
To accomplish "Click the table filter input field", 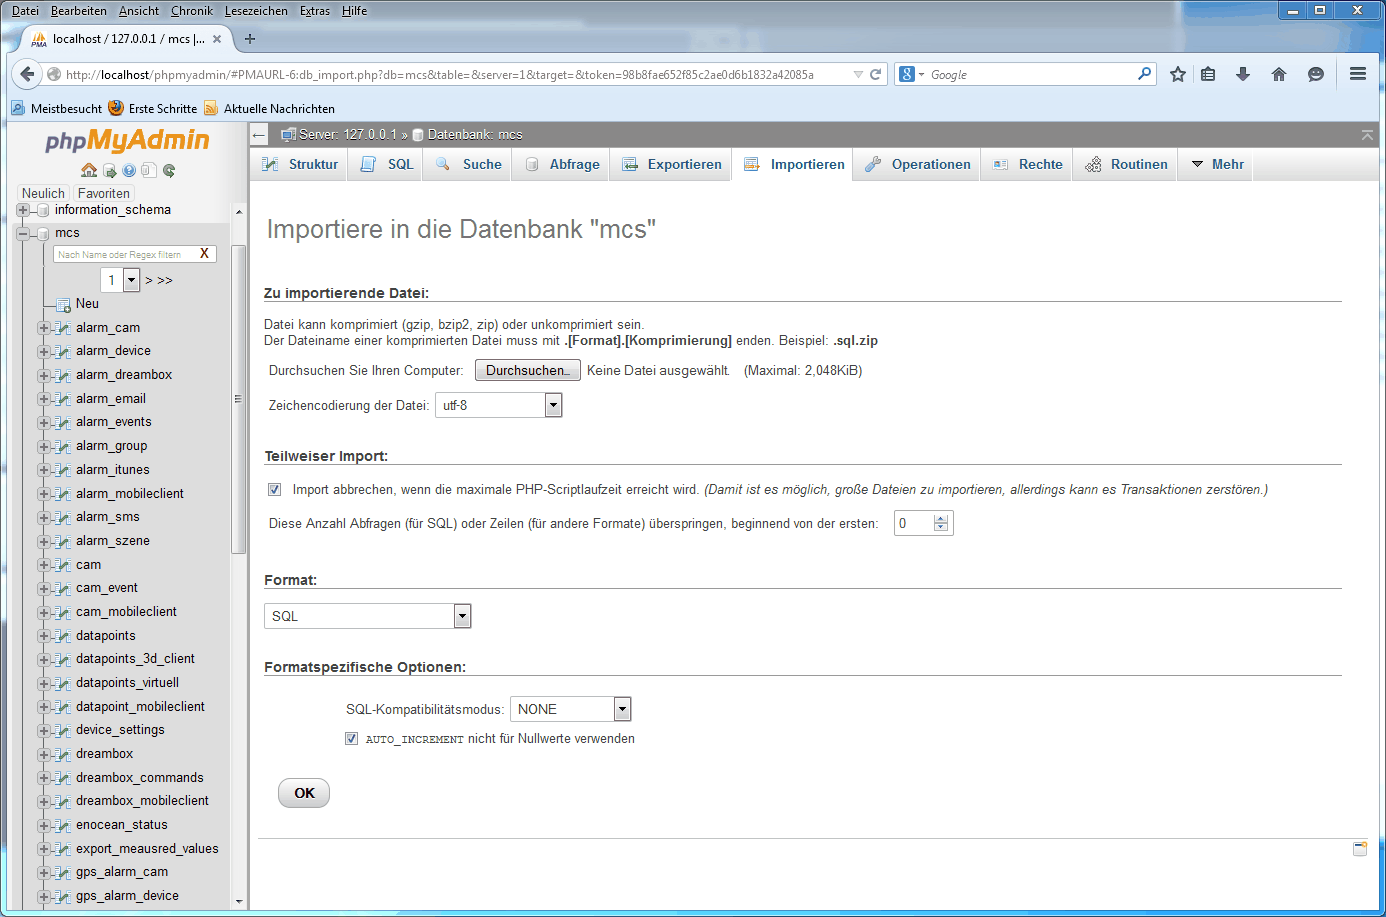I will tap(124, 255).
